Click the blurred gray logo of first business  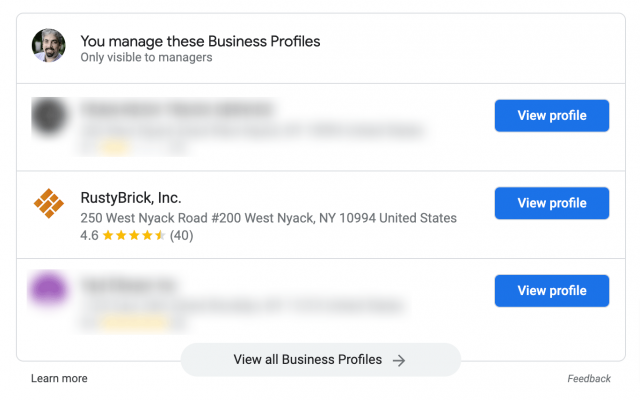click(48, 117)
